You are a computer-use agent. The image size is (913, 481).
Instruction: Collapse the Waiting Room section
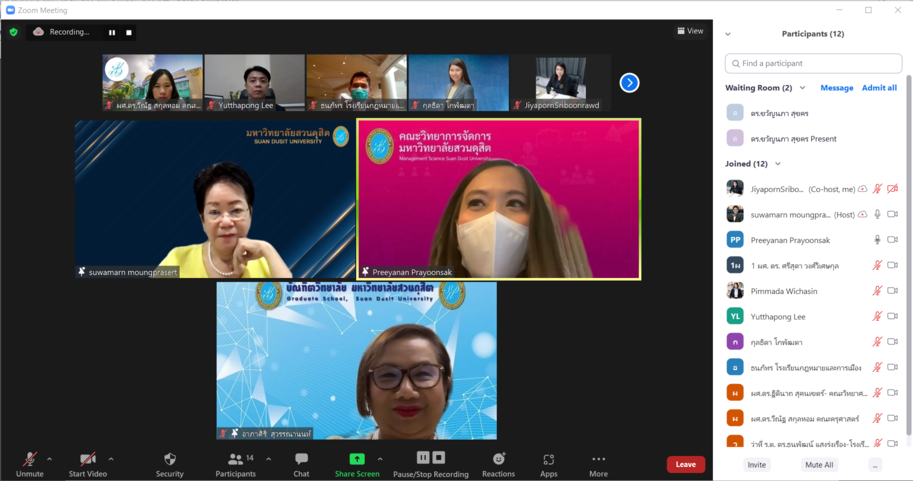802,88
